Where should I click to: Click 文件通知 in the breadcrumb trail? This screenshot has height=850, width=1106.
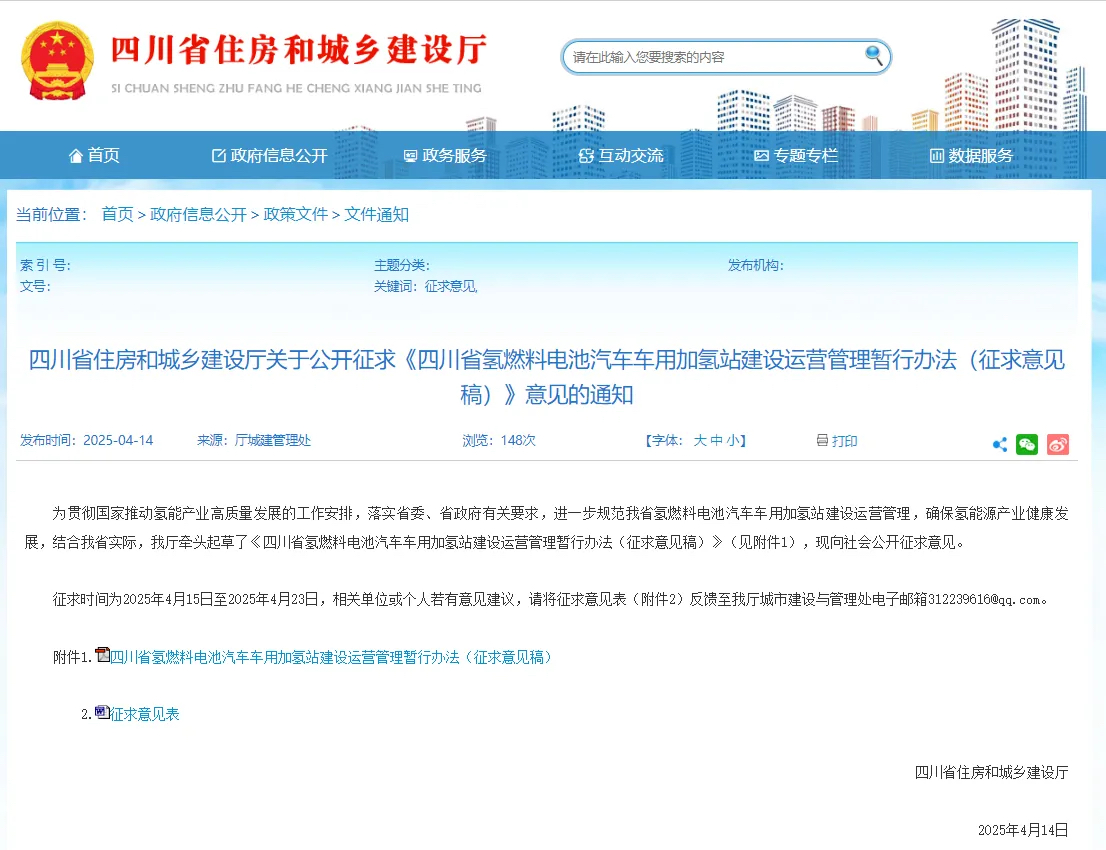point(376,214)
